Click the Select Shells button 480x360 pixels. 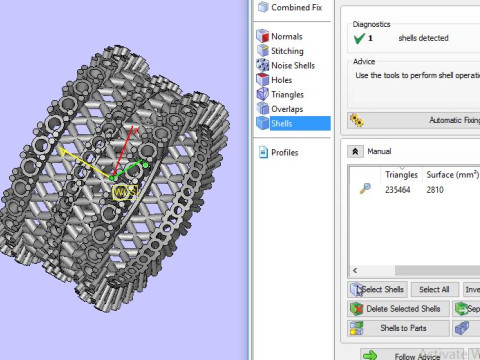click(377, 289)
